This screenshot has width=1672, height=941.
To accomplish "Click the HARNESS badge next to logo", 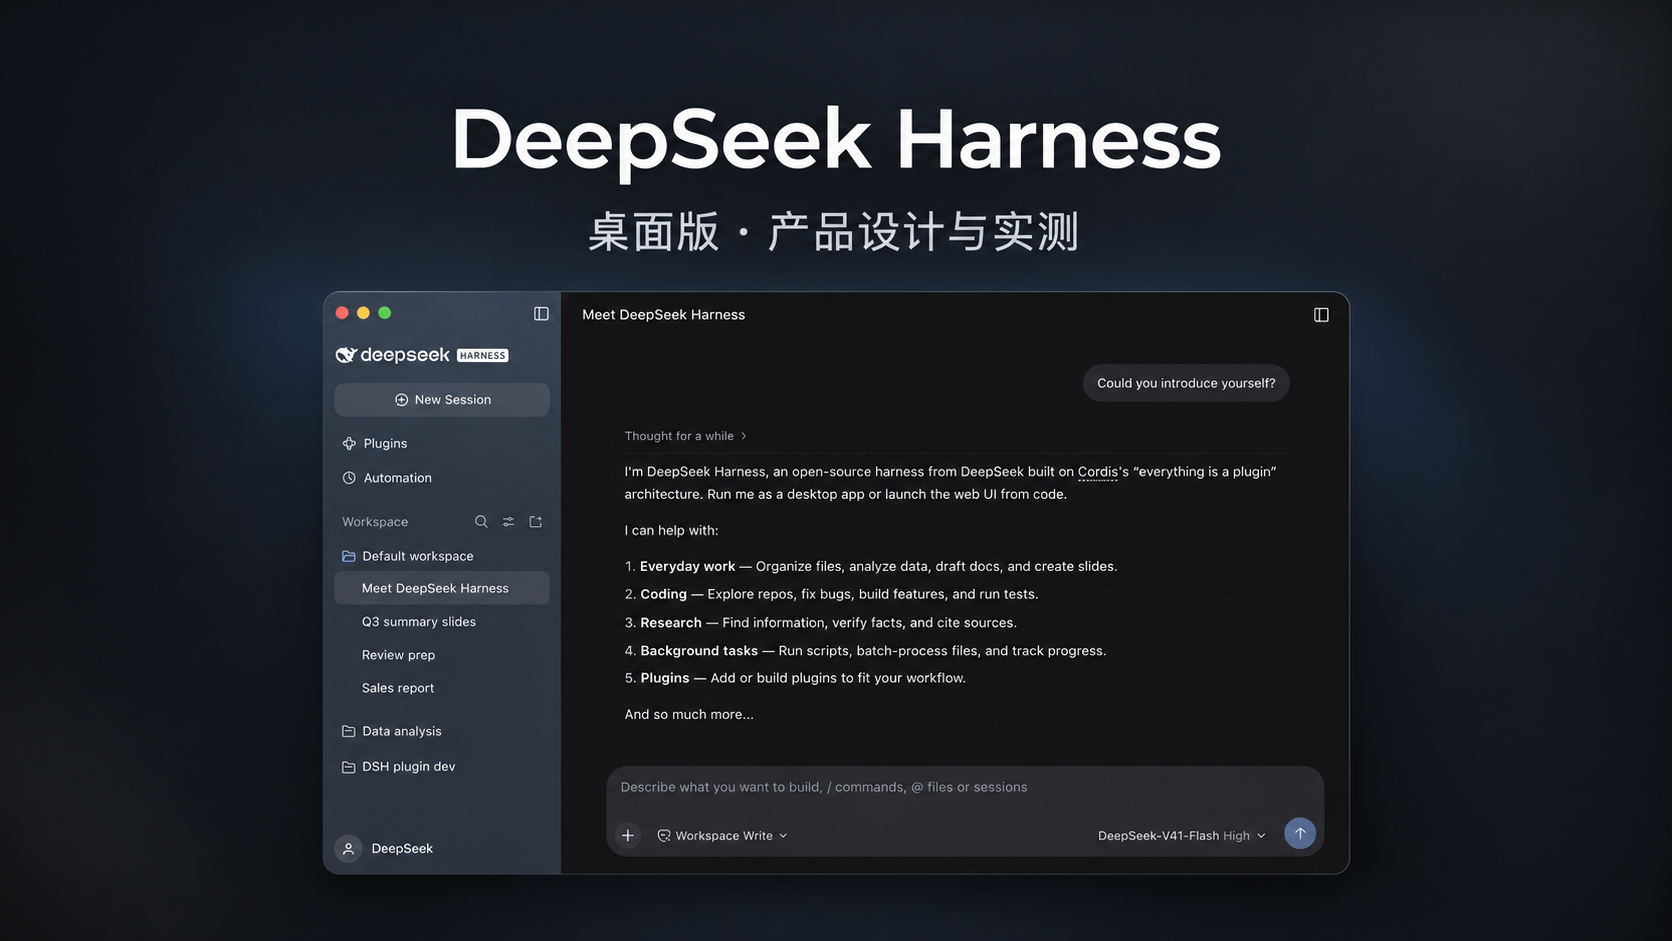I will pos(483,356).
